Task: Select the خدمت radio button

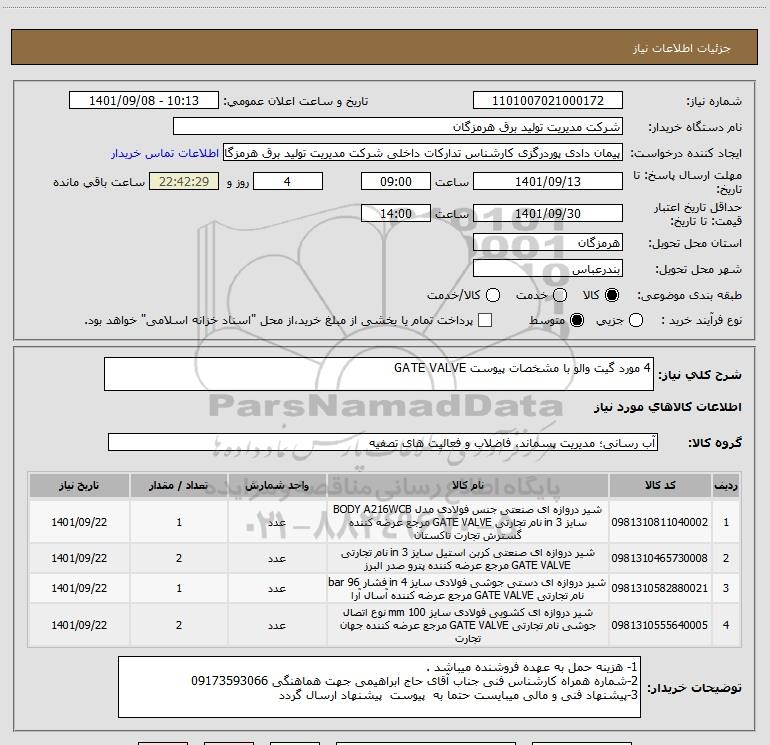Action: coord(560,295)
